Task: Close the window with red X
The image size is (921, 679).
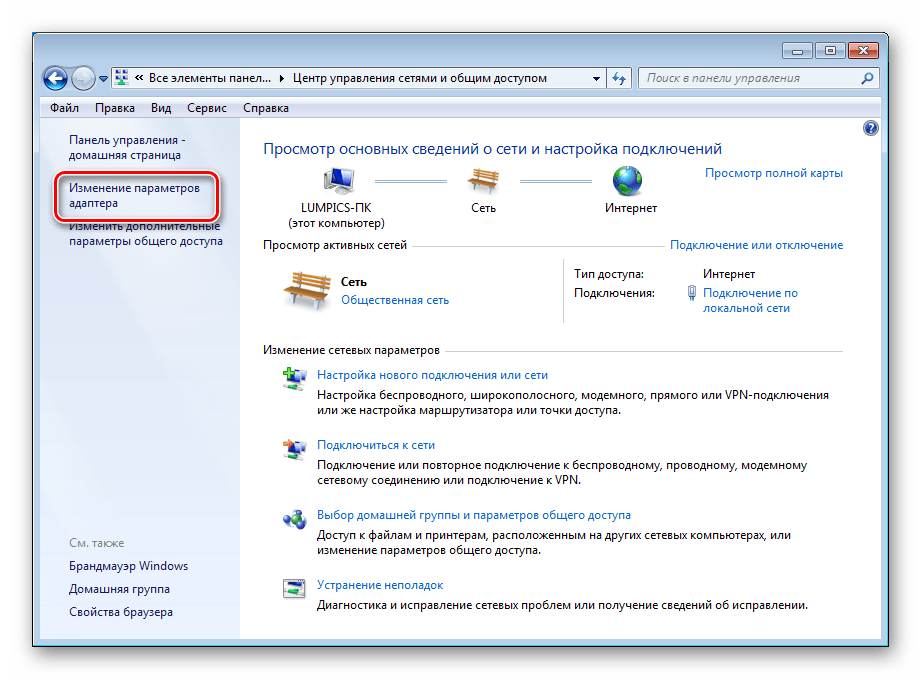Action: click(x=863, y=51)
